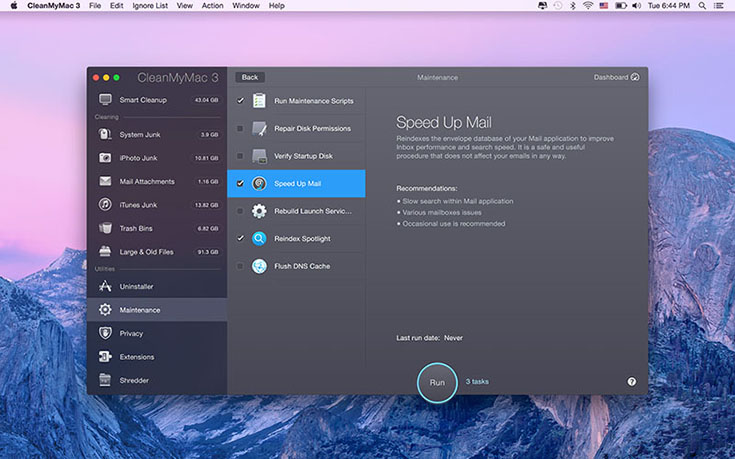Click the volume icon in menu bar
735x459 pixels.
636,6
